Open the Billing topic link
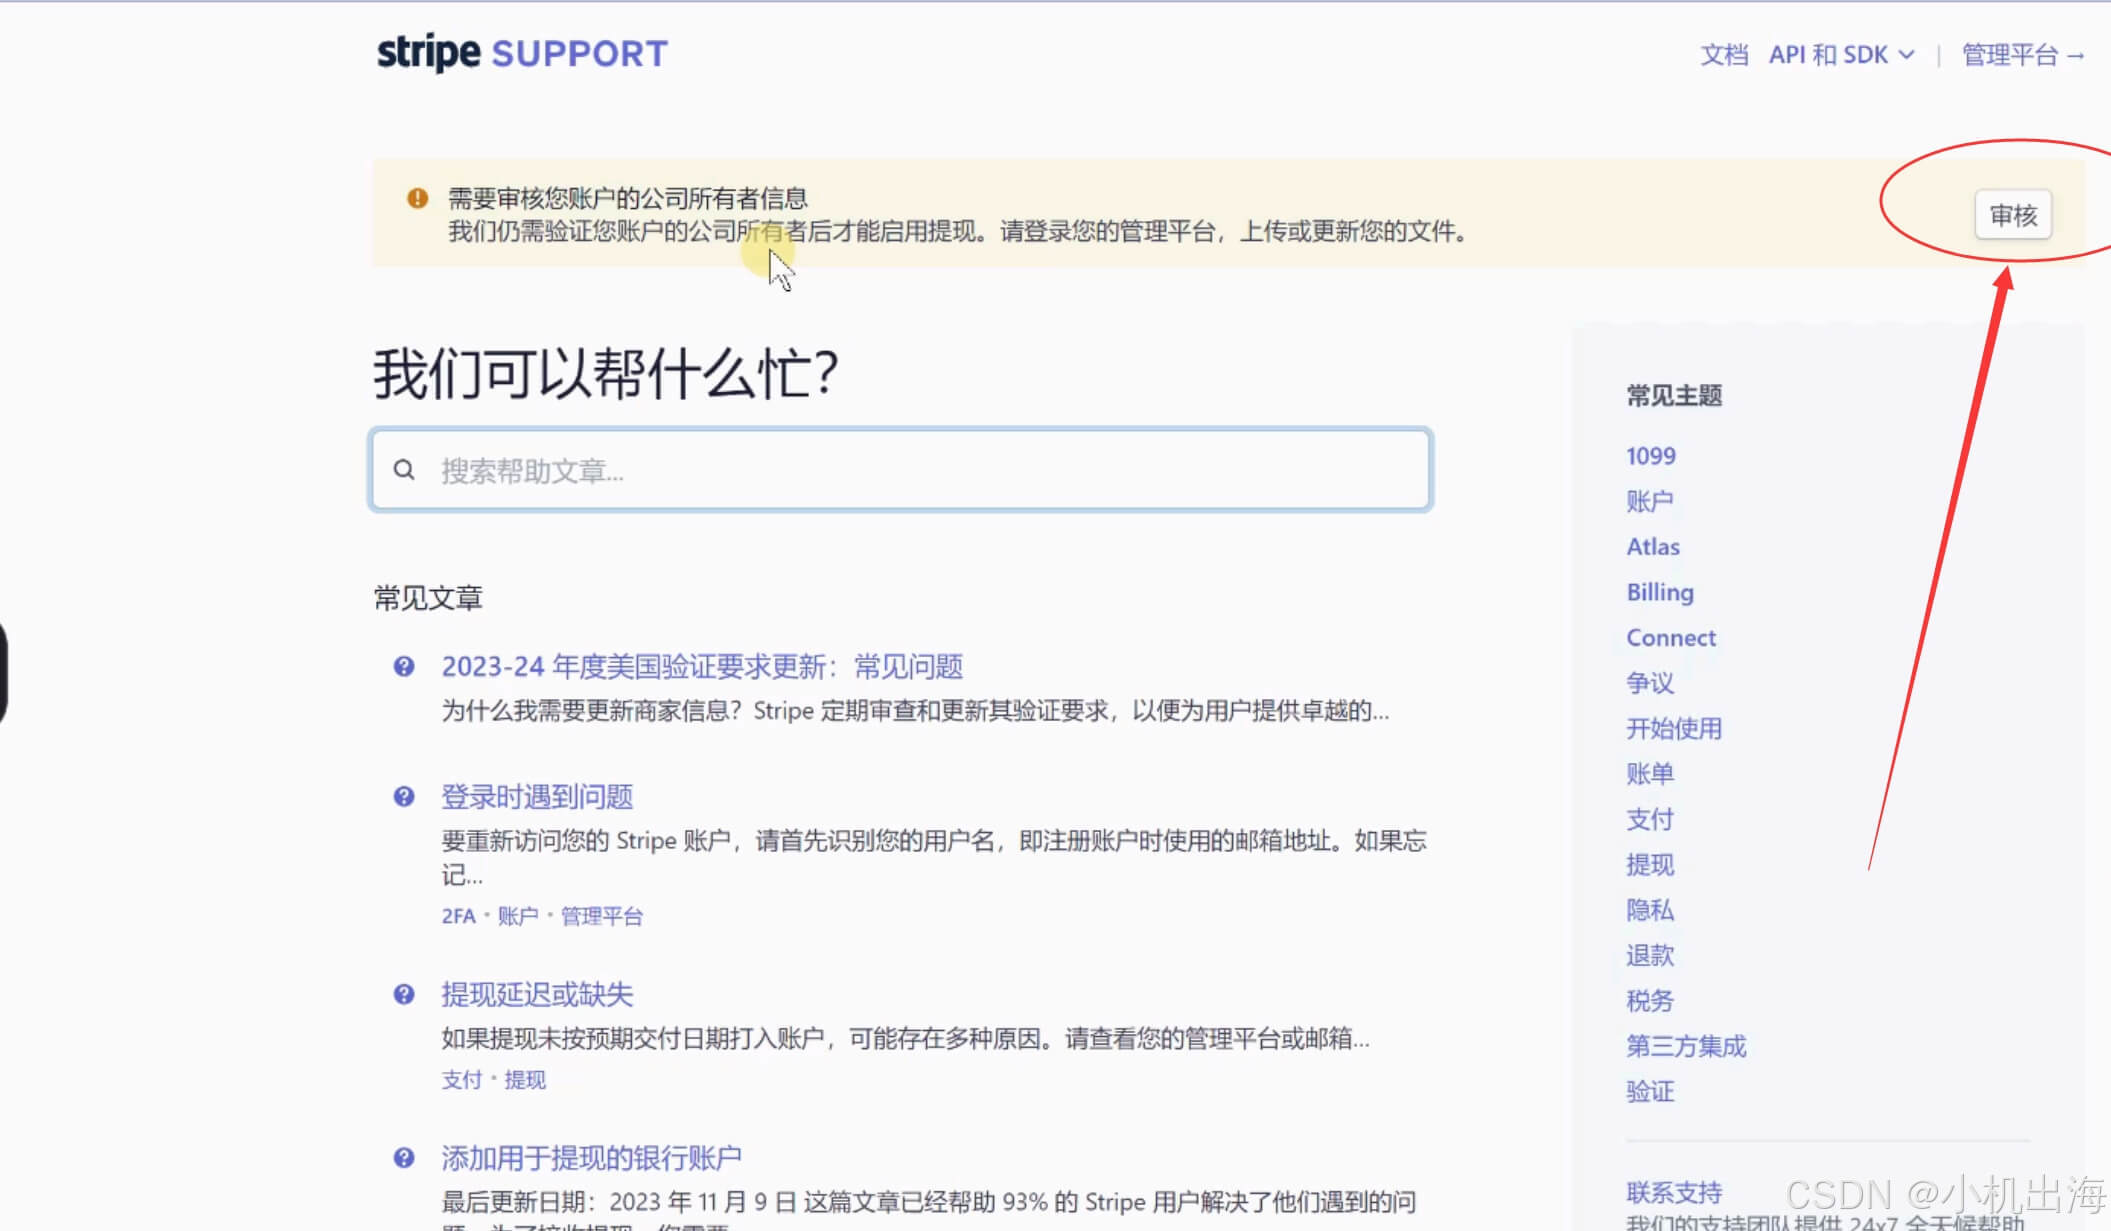 coord(1659,592)
